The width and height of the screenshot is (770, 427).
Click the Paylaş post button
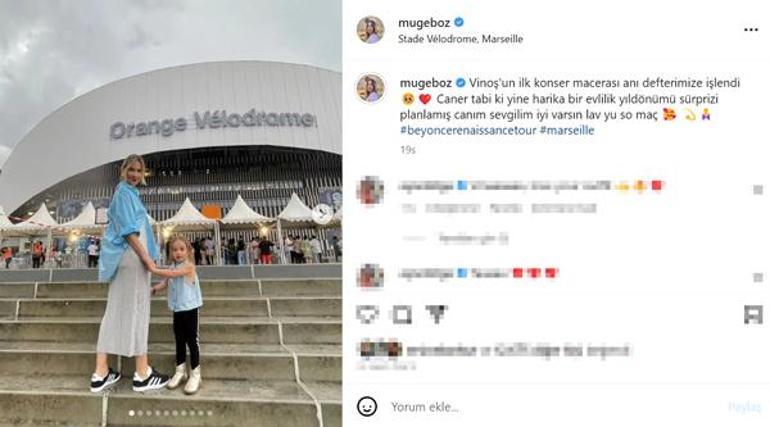click(744, 407)
